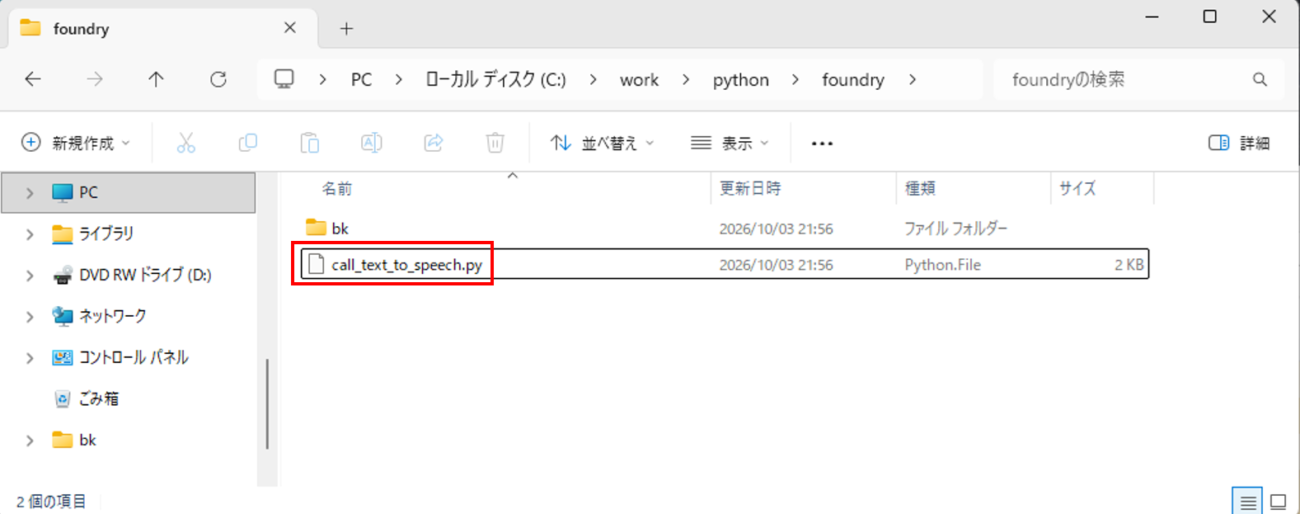Click foundry in the address breadcrumb
1300x514 pixels.
pos(853,80)
